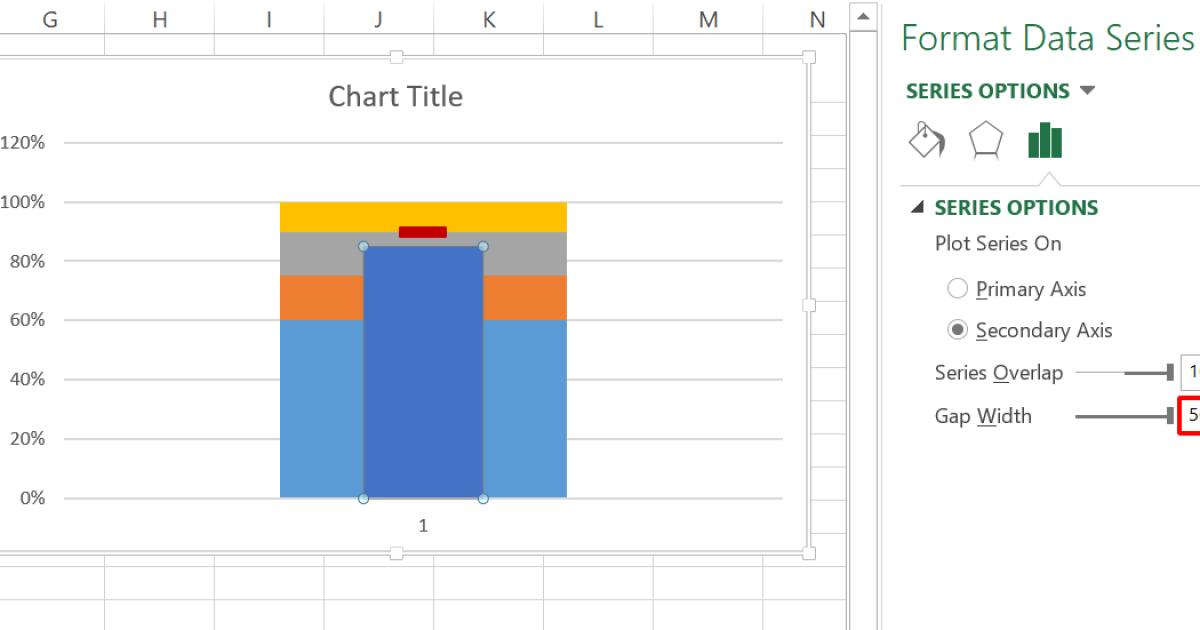Select the category axis label 1
Image resolution: width=1200 pixels, height=630 pixels.
[x=422, y=524]
